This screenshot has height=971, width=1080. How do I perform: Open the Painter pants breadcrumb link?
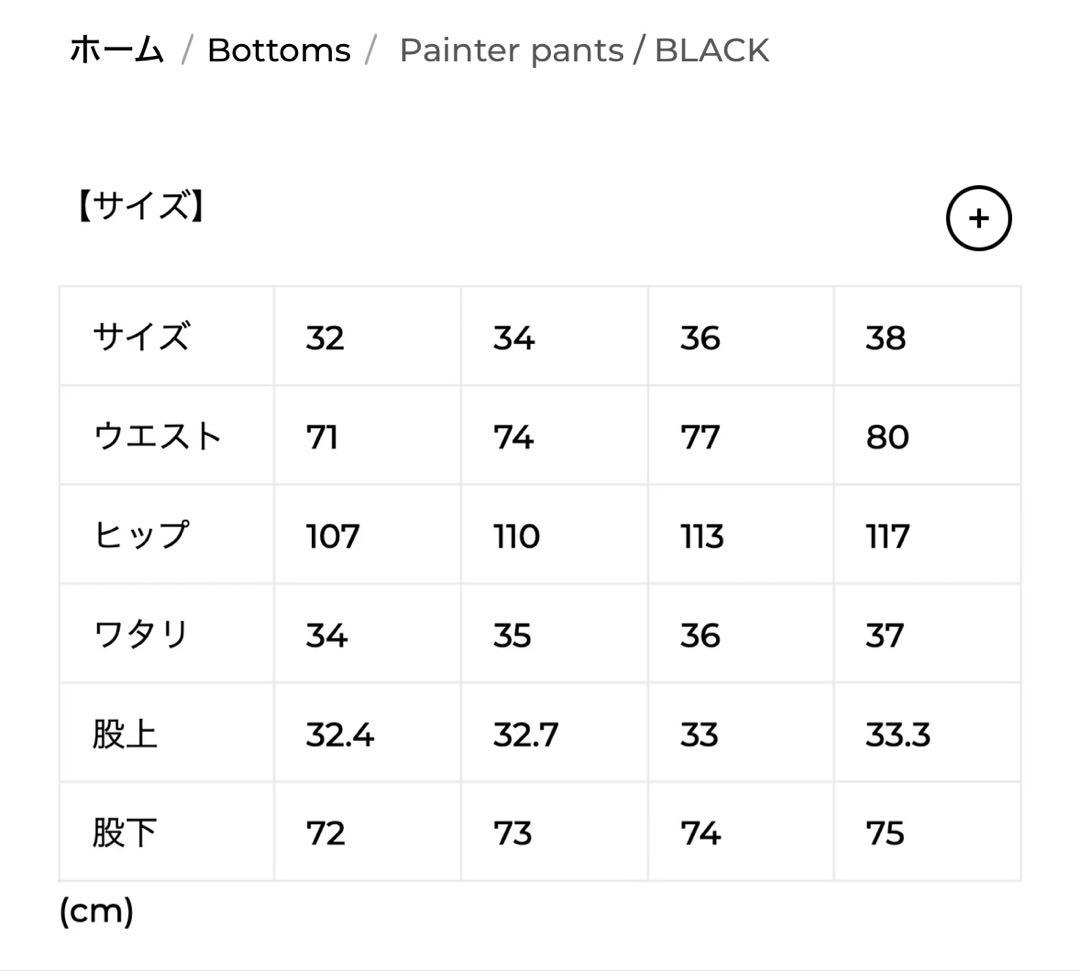[512, 49]
